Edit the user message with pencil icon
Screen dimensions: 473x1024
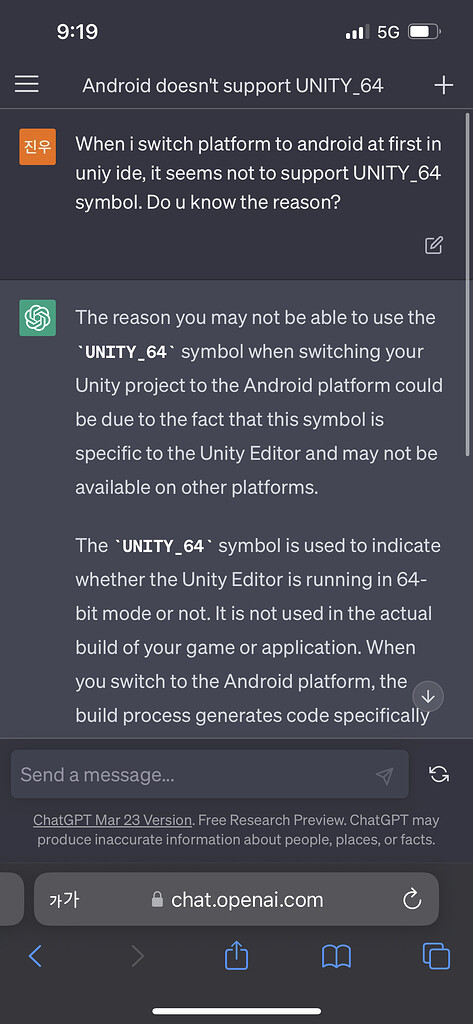click(434, 246)
